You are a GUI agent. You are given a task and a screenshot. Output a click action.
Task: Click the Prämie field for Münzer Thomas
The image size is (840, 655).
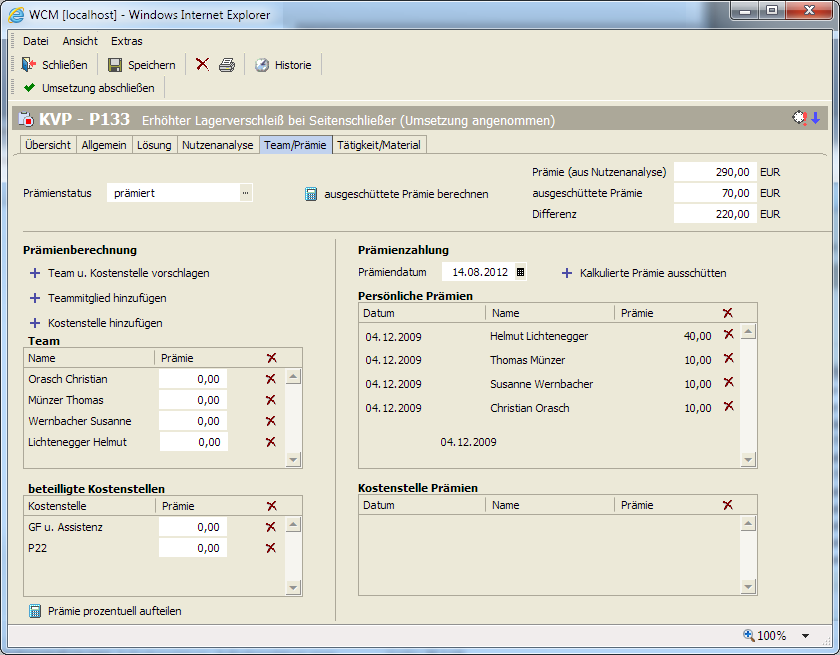pos(193,400)
